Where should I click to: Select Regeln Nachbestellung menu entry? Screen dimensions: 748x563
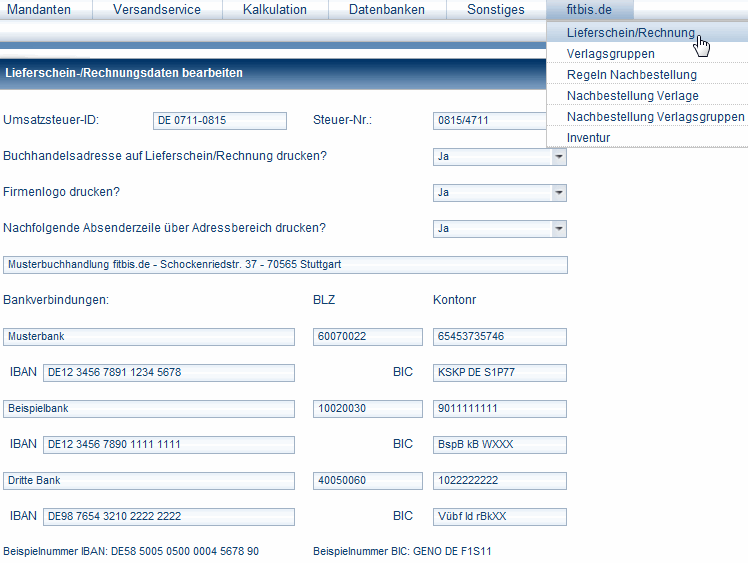(631, 75)
